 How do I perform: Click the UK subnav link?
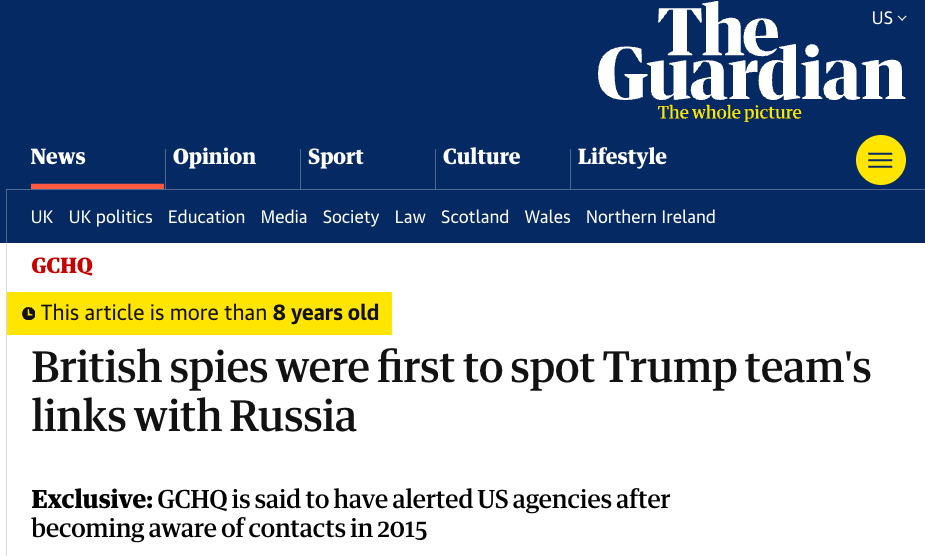pyautogui.click(x=42, y=217)
